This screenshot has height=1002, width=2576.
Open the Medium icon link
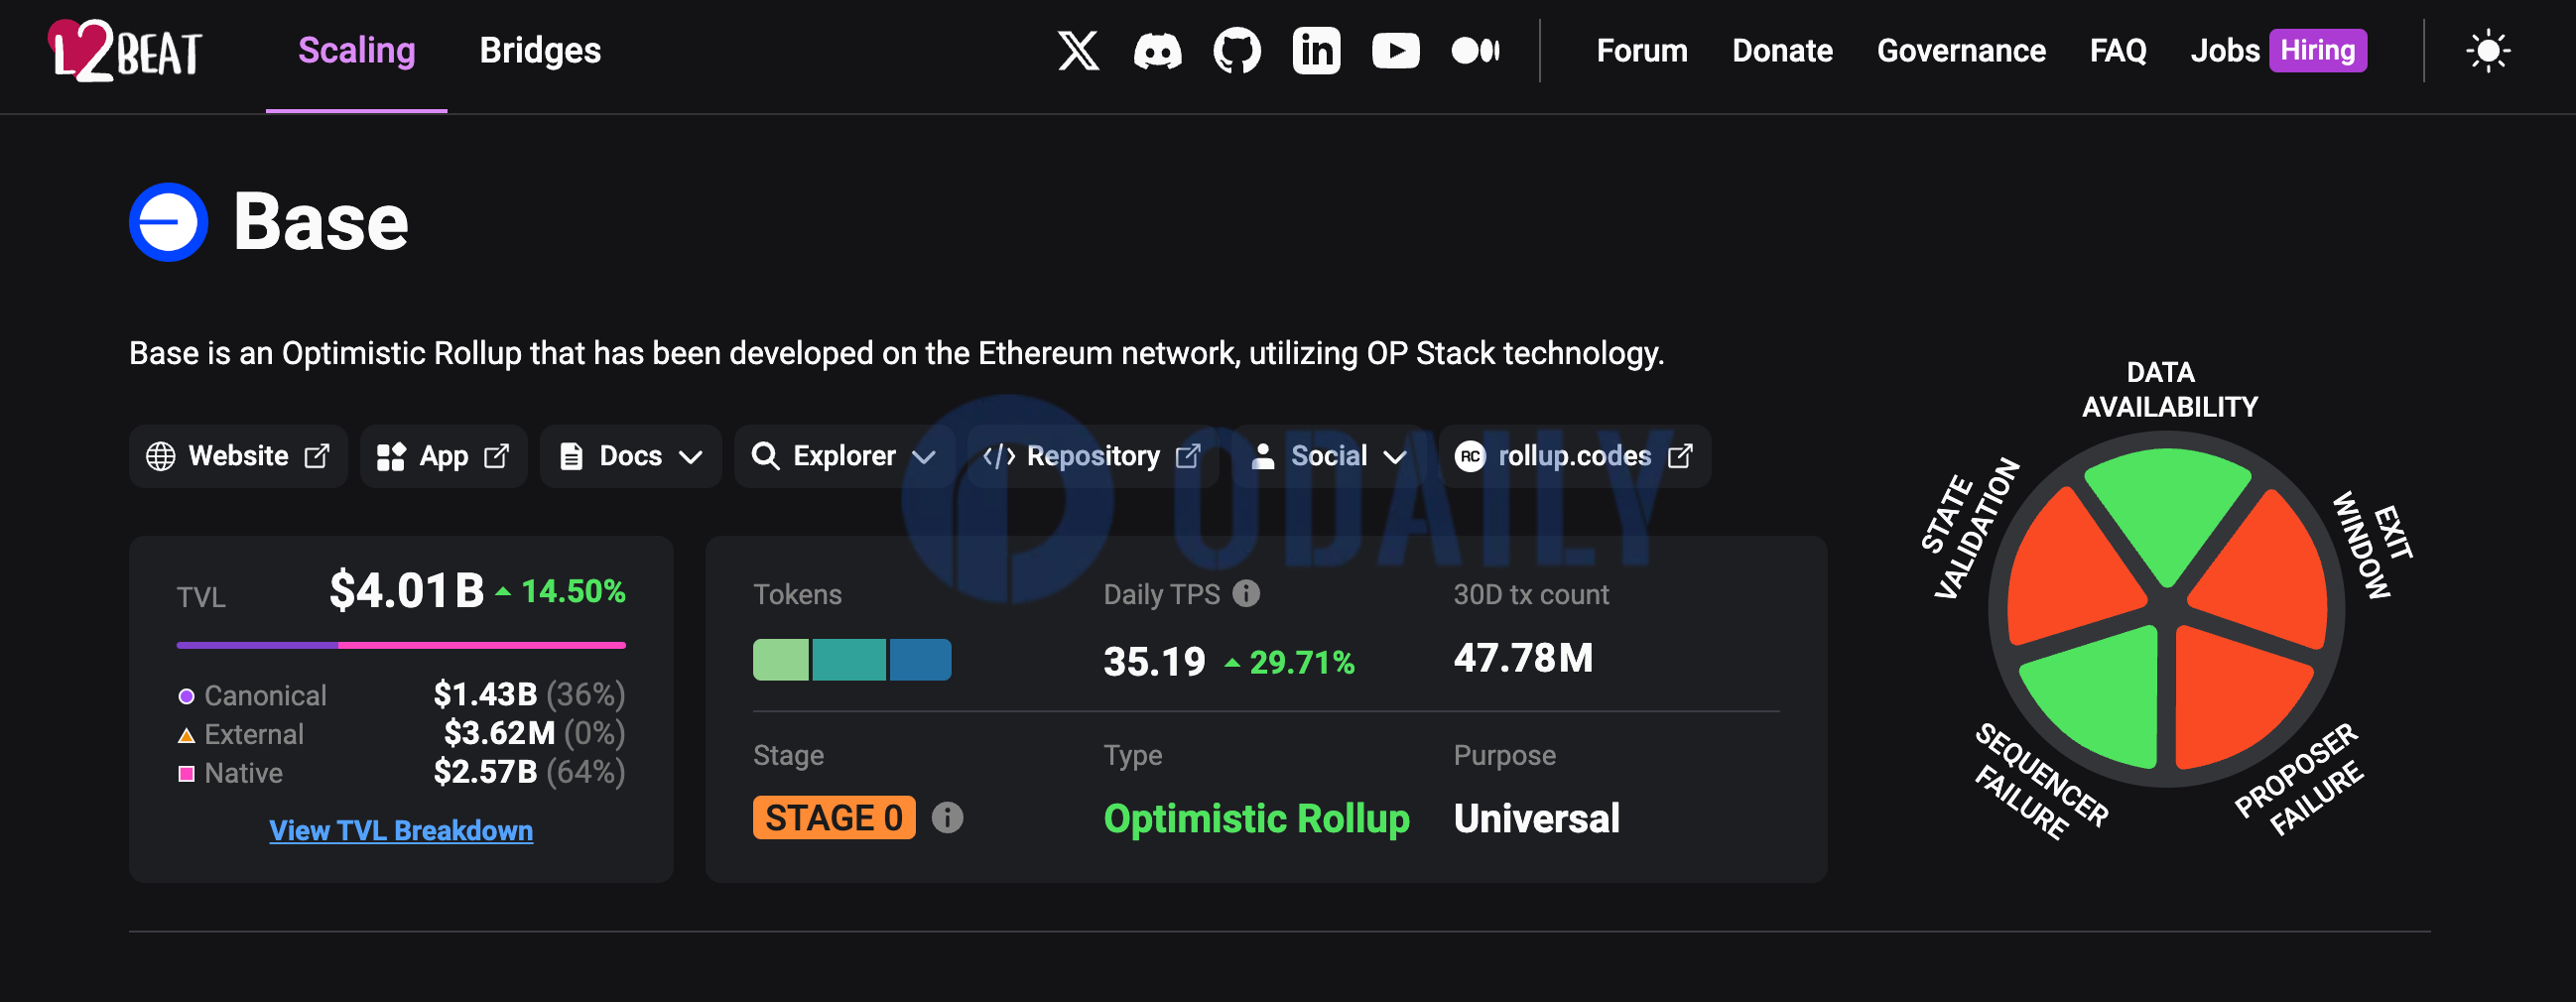click(x=1475, y=51)
